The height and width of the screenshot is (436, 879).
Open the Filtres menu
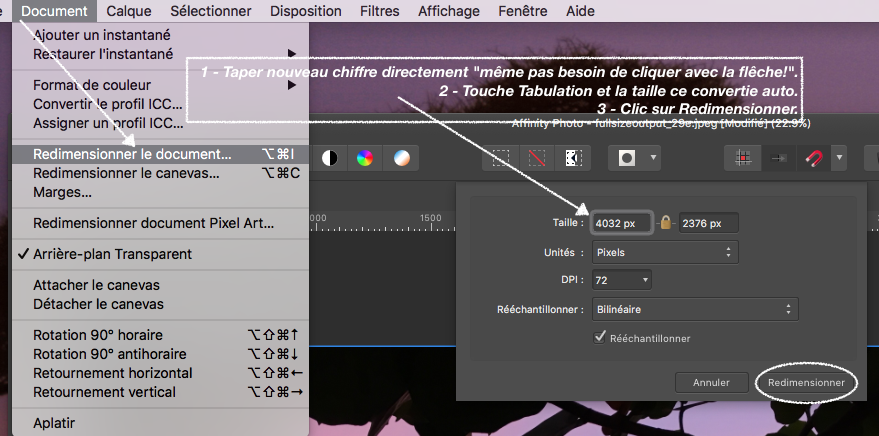click(380, 11)
